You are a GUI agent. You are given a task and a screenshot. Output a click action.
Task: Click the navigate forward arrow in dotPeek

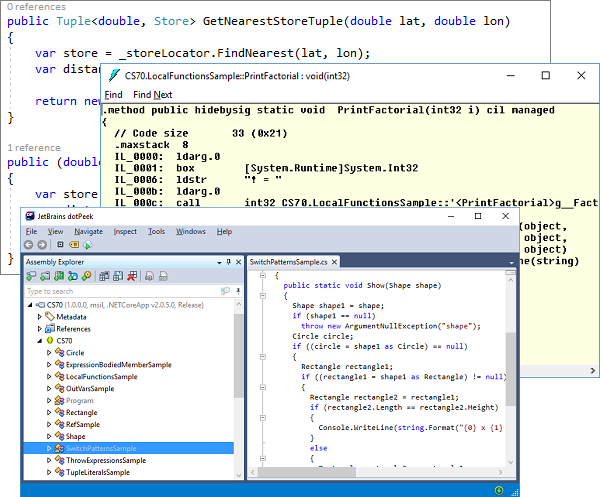pyautogui.click(x=42, y=245)
